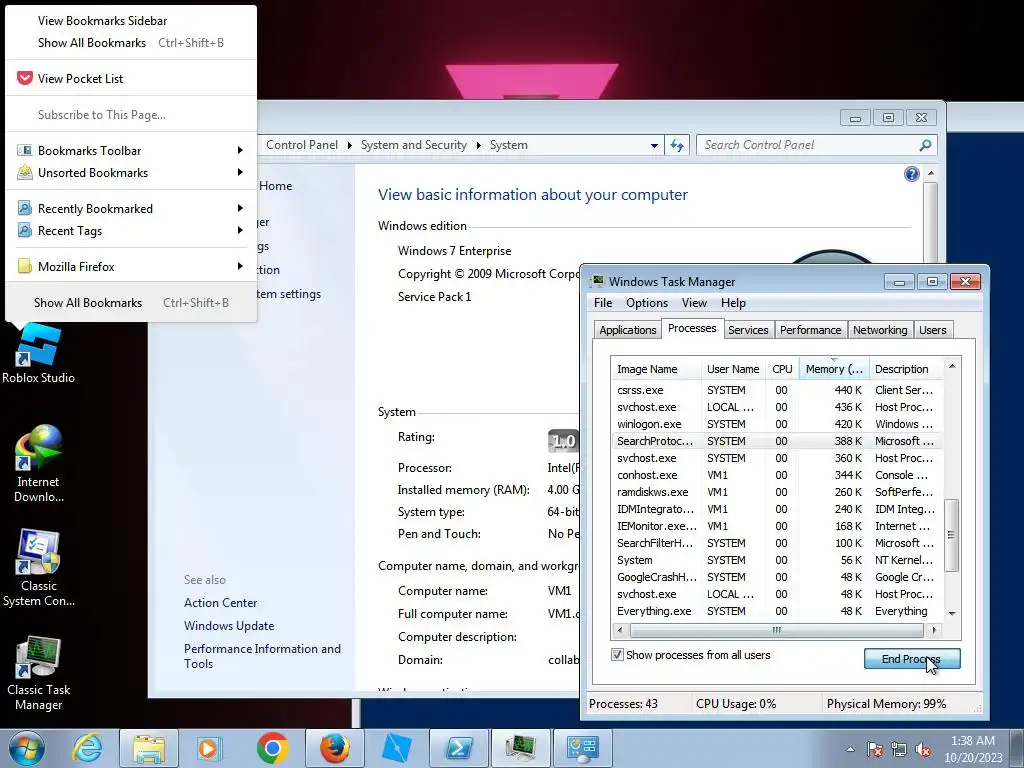The width and height of the screenshot is (1024, 768).
Task: Click the Unsorted Bookmarks icon
Action: point(25,172)
